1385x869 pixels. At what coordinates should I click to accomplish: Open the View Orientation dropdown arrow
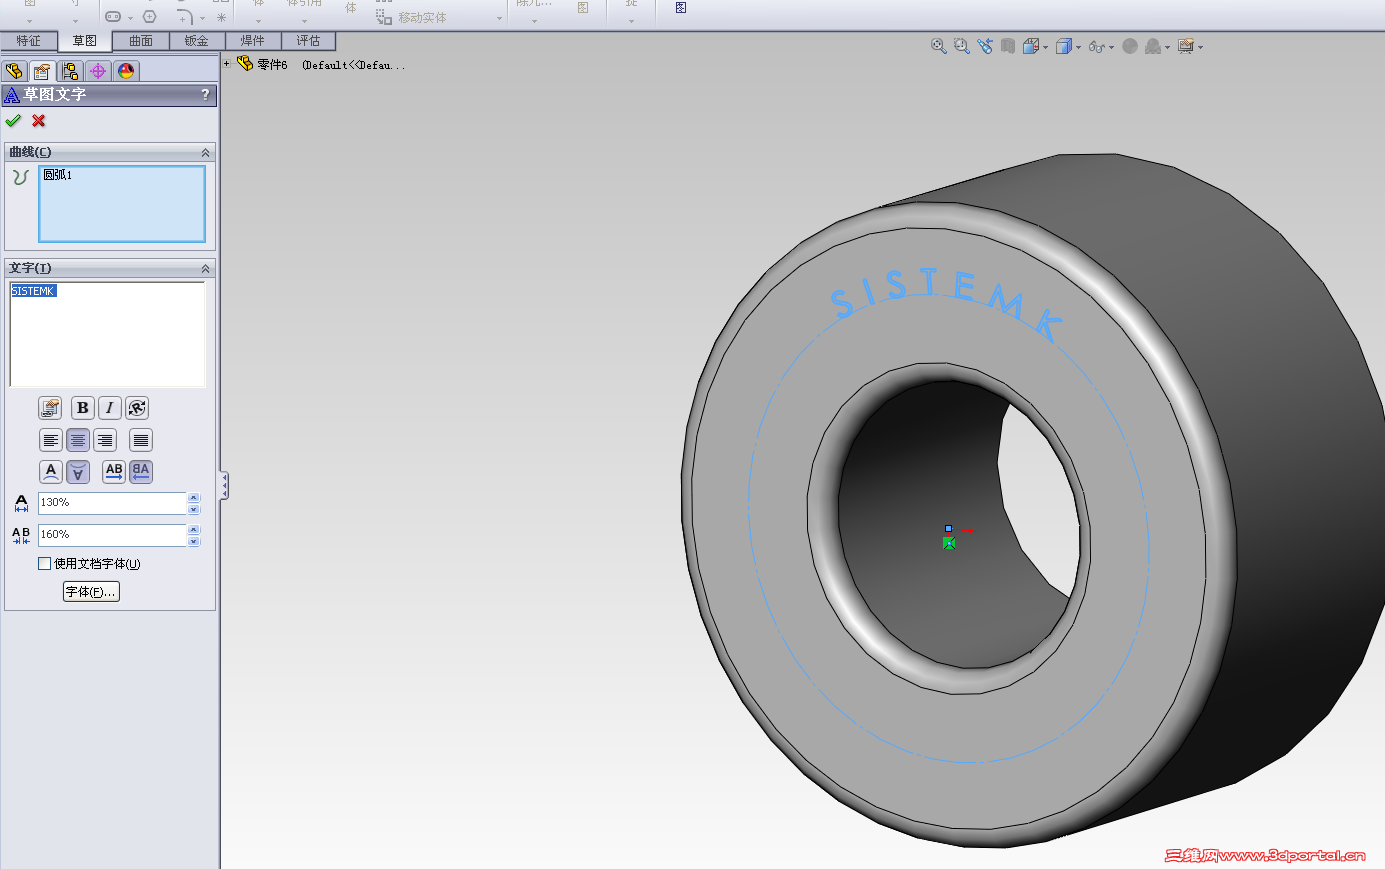point(1046,47)
